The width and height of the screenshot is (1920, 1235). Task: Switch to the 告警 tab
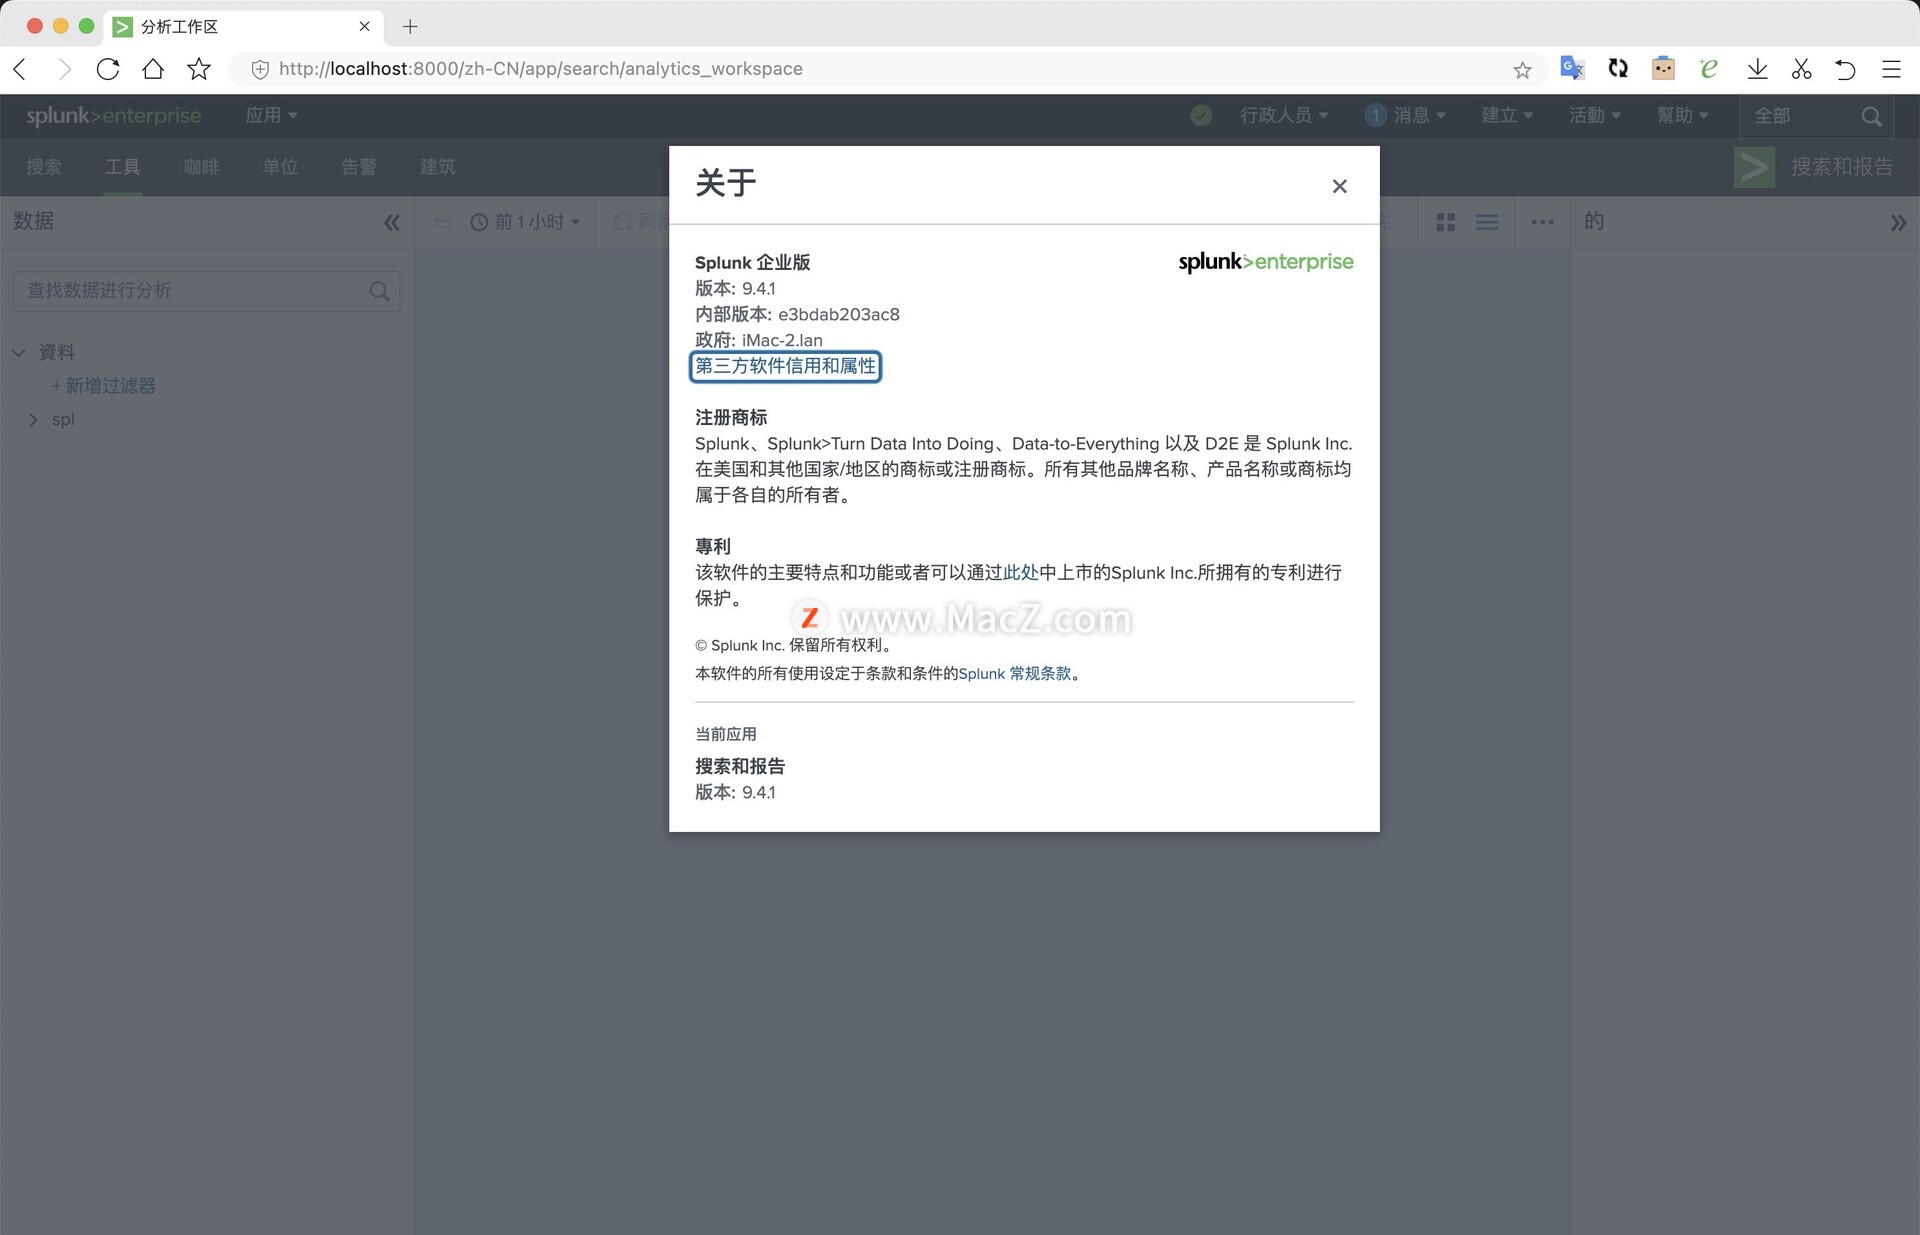358,167
